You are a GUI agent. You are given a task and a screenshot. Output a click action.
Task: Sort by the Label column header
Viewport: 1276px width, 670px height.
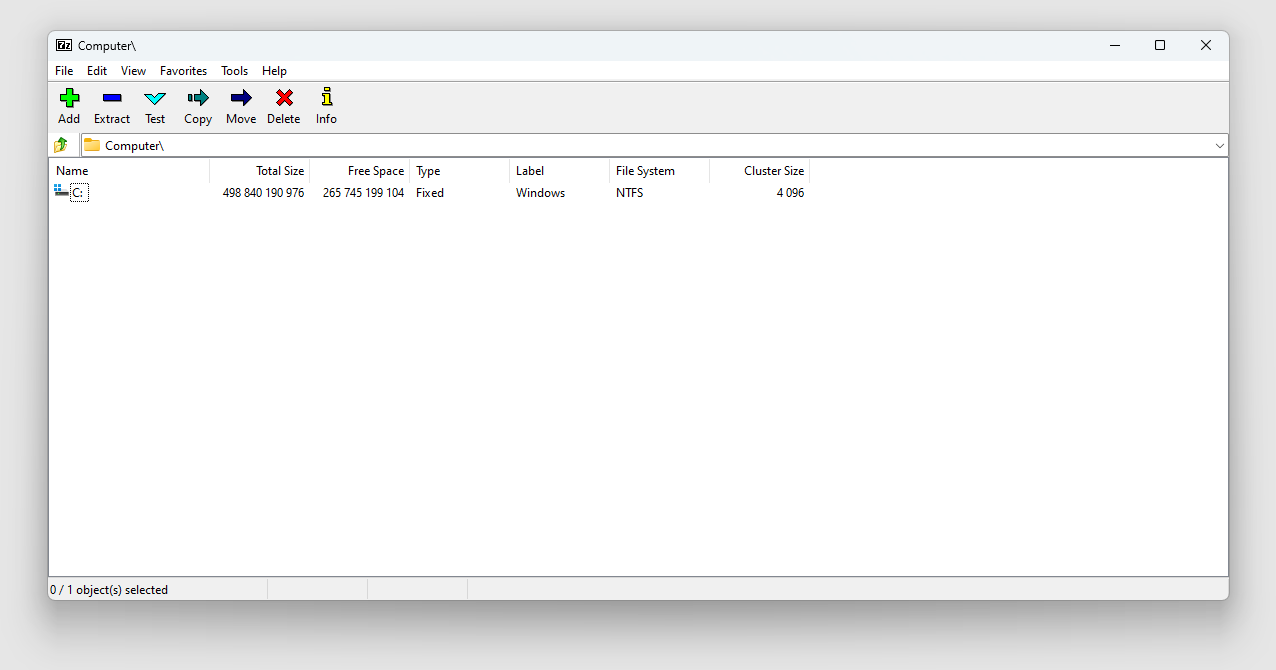(560, 171)
